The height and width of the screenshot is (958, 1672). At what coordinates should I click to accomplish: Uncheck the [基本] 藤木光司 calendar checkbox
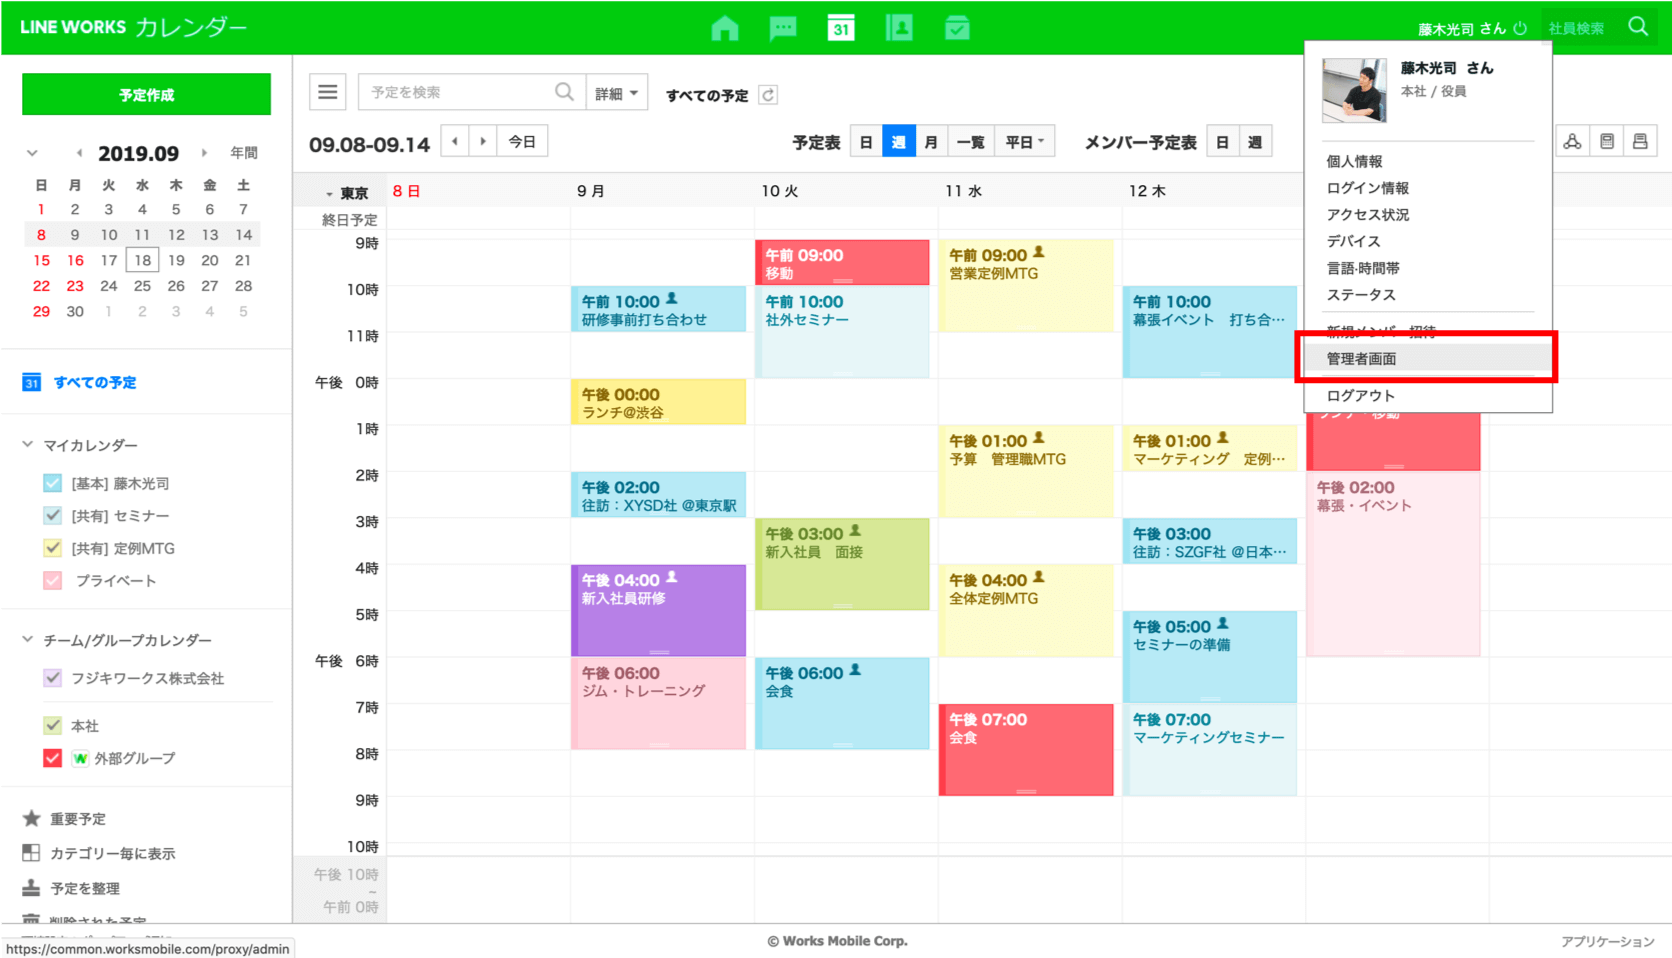pyautogui.click(x=53, y=483)
